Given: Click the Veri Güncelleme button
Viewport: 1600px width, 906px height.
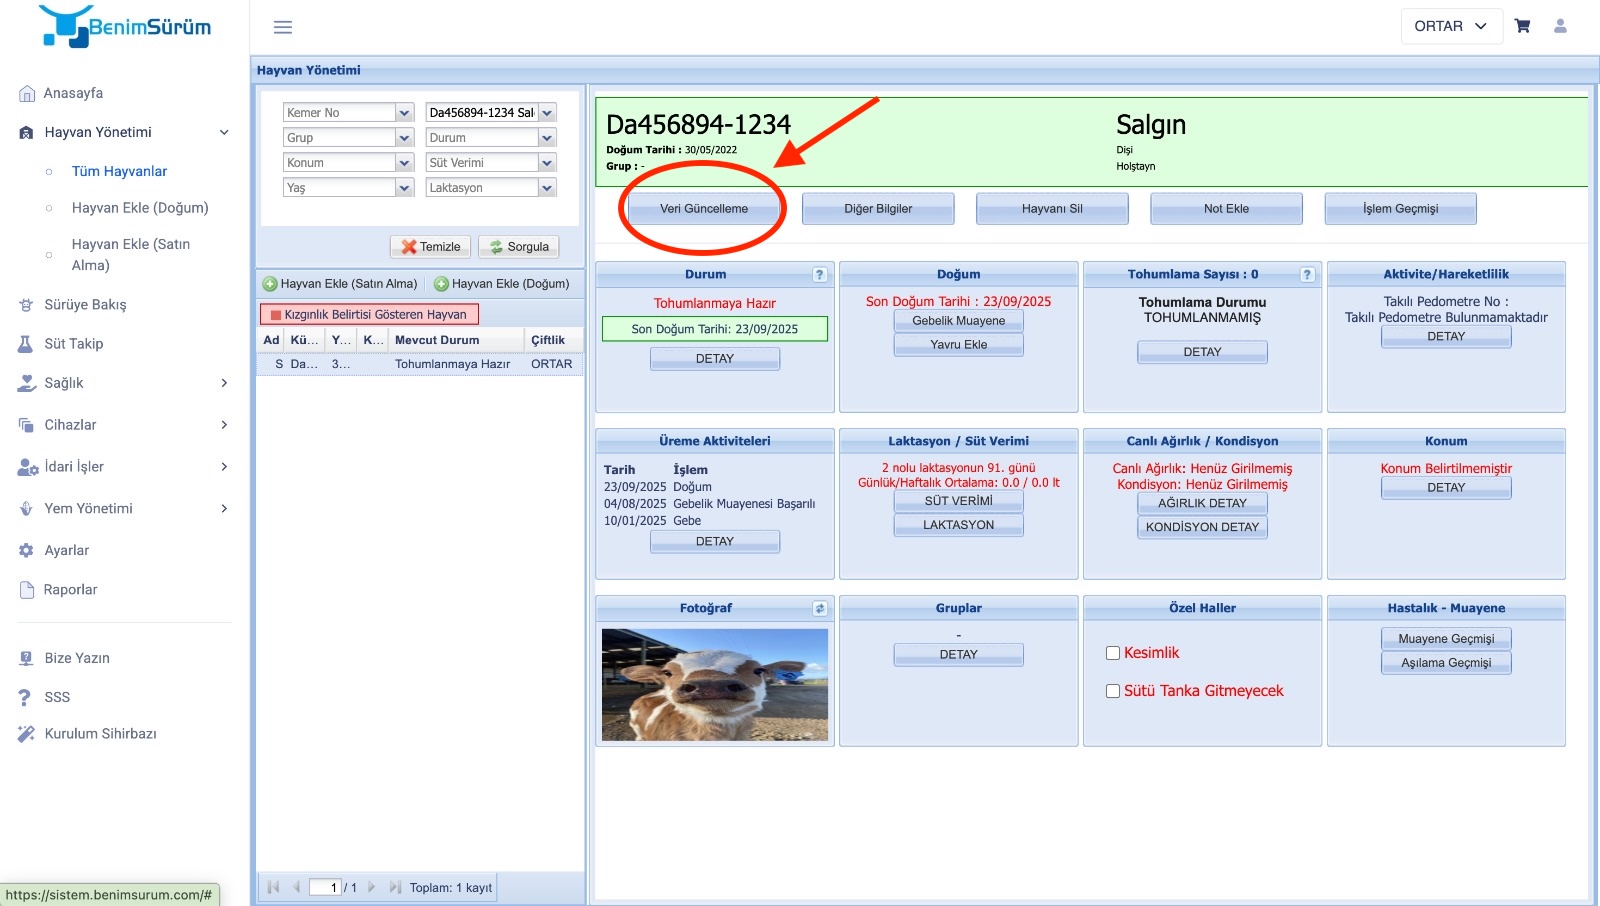Looking at the screenshot, I should [704, 209].
